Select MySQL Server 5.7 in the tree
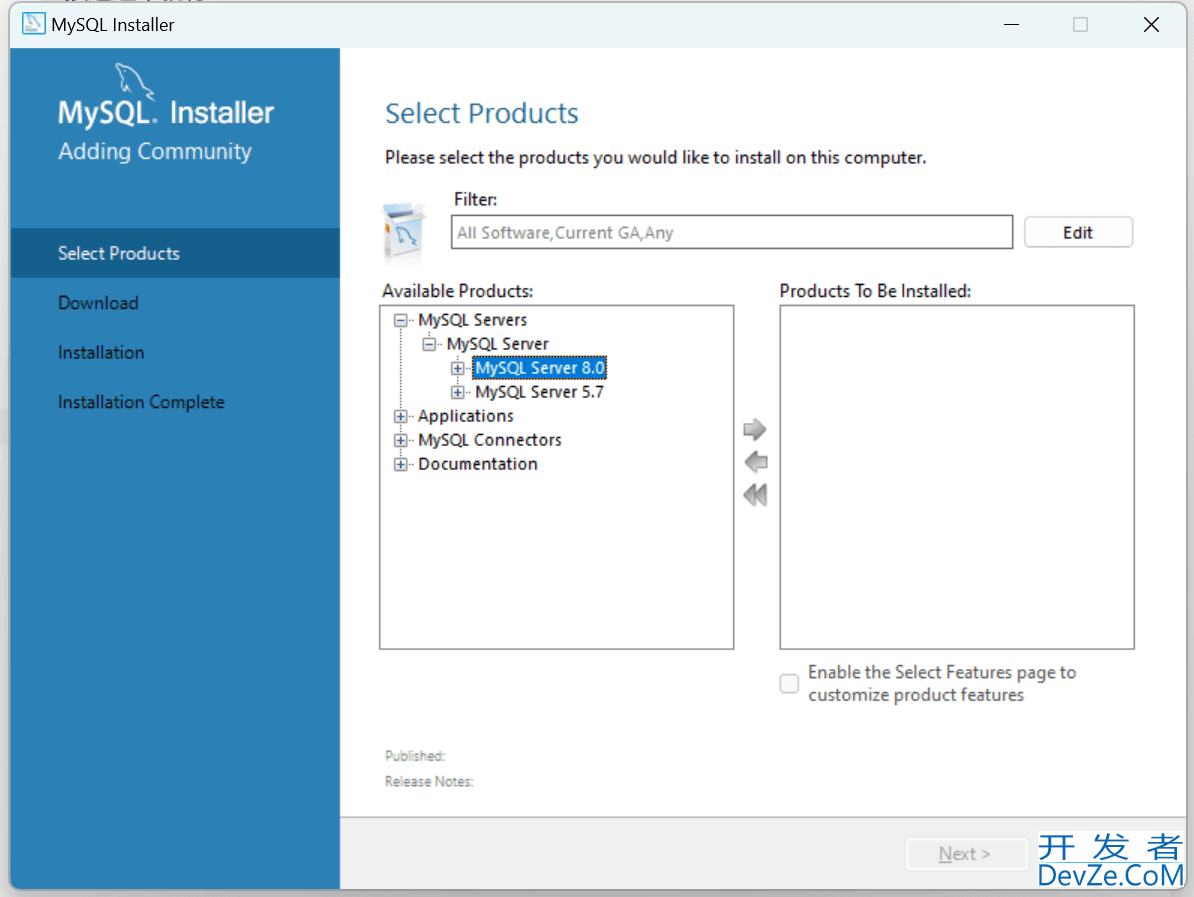Image resolution: width=1194 pixels, height=897 pixels. (540, 392)
